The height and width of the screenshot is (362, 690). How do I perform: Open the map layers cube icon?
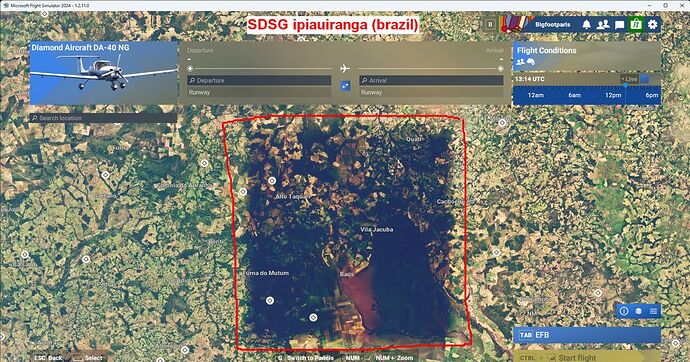tap(639, 311)
